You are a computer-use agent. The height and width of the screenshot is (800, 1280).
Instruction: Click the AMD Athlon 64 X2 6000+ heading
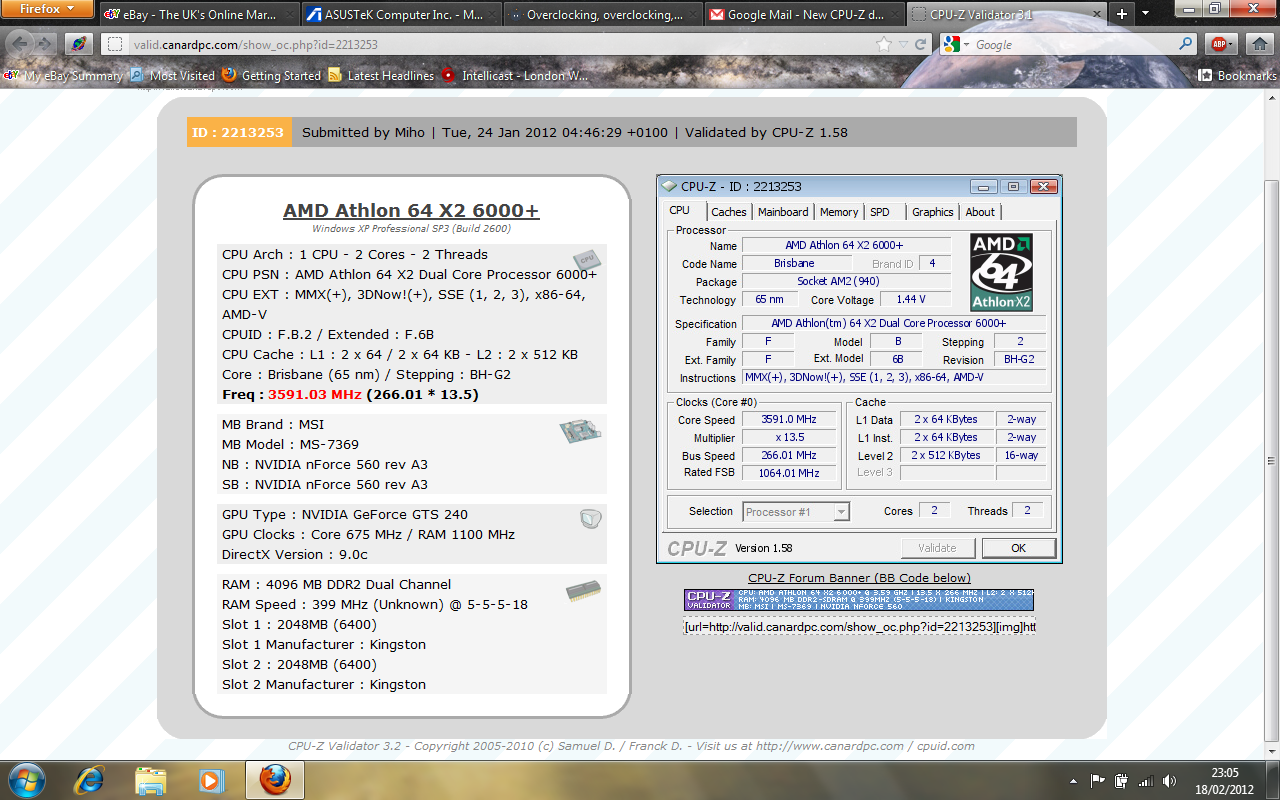pos(411,211)
